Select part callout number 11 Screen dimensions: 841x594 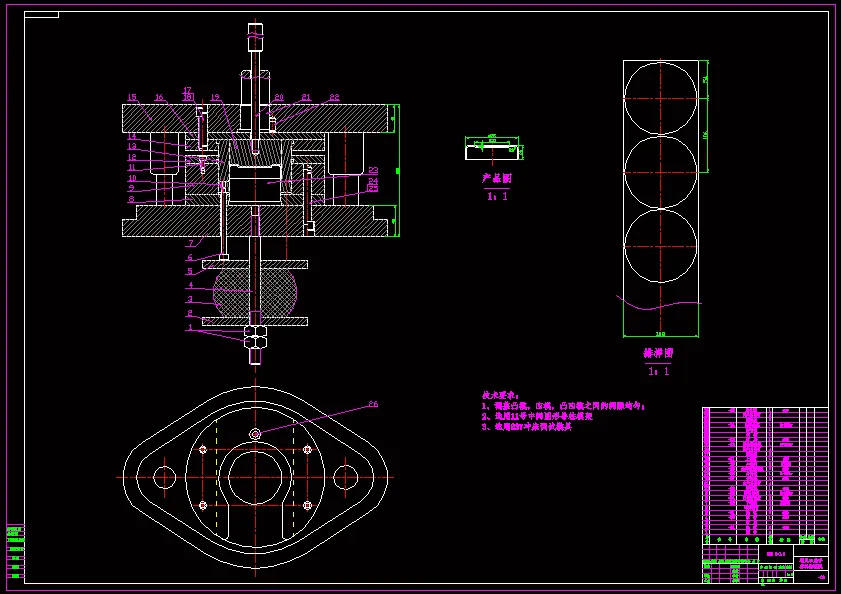pos(132,167)
